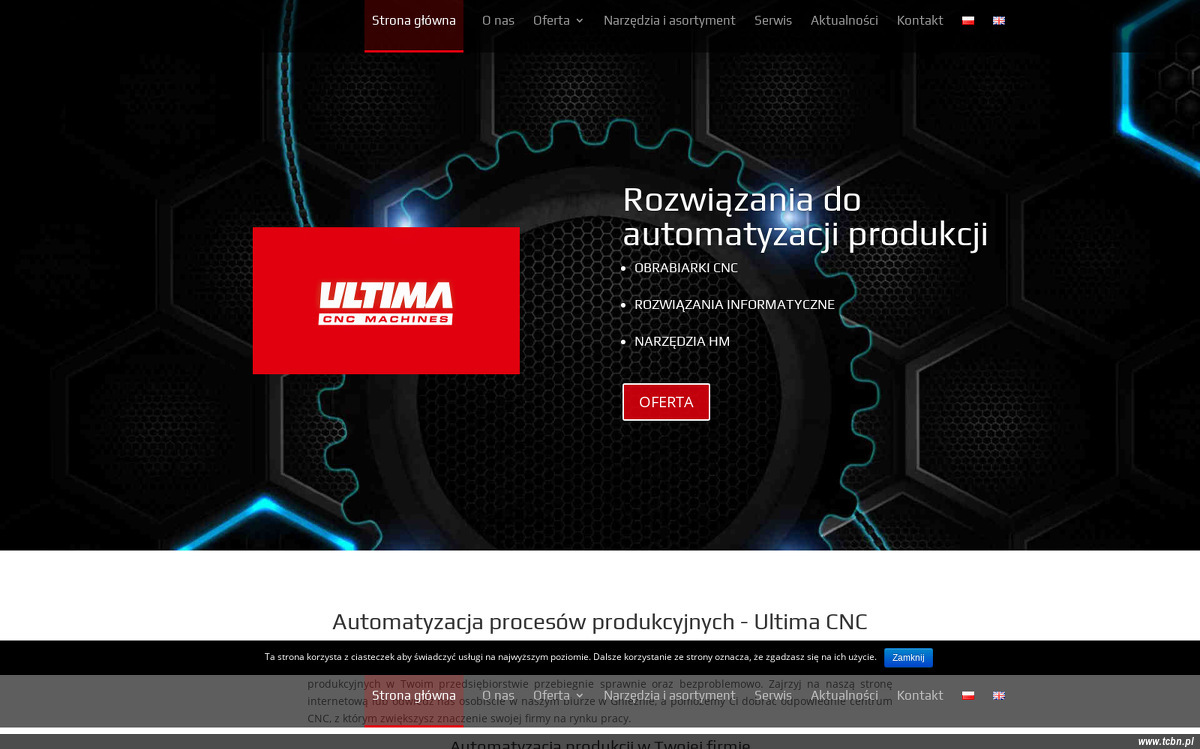
Task: Open Strona główna in the bottom sticky menu
Action: 414,695
